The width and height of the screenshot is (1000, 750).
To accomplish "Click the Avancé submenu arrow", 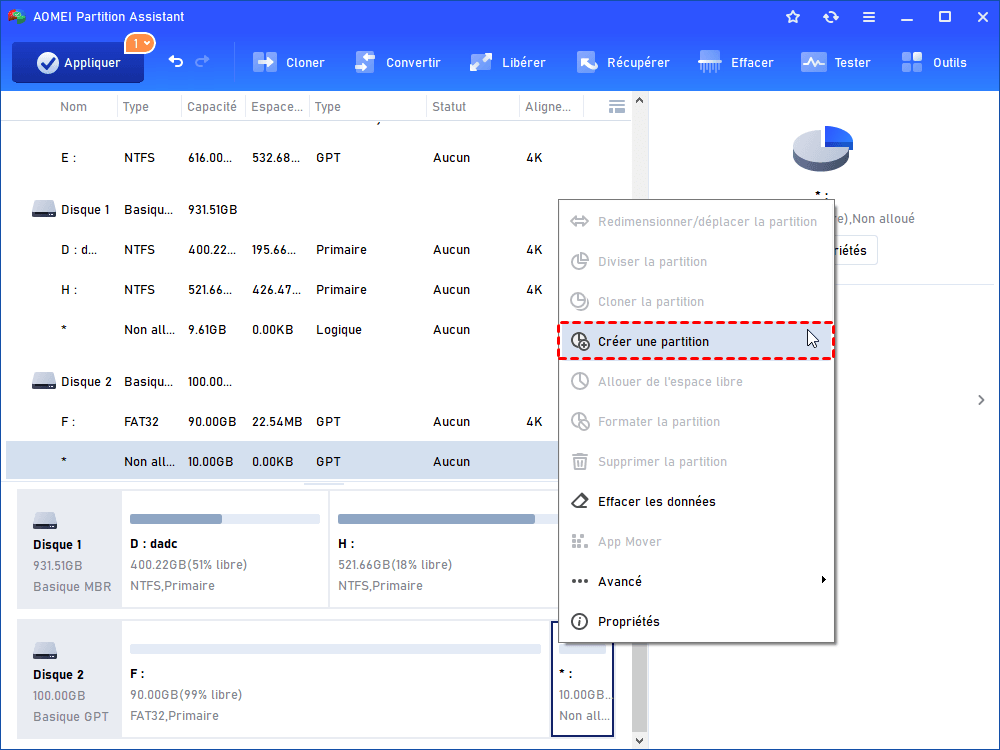I will pyautogui.click(x=823, y=580).
